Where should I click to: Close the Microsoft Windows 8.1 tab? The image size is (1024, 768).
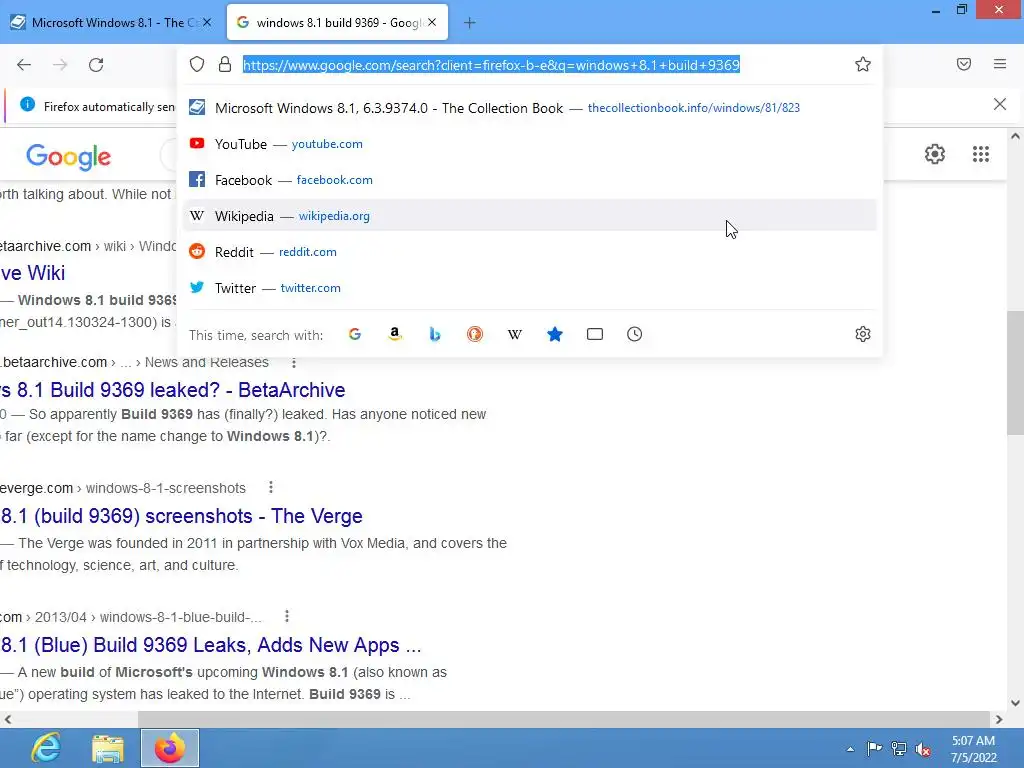[207, 22]
